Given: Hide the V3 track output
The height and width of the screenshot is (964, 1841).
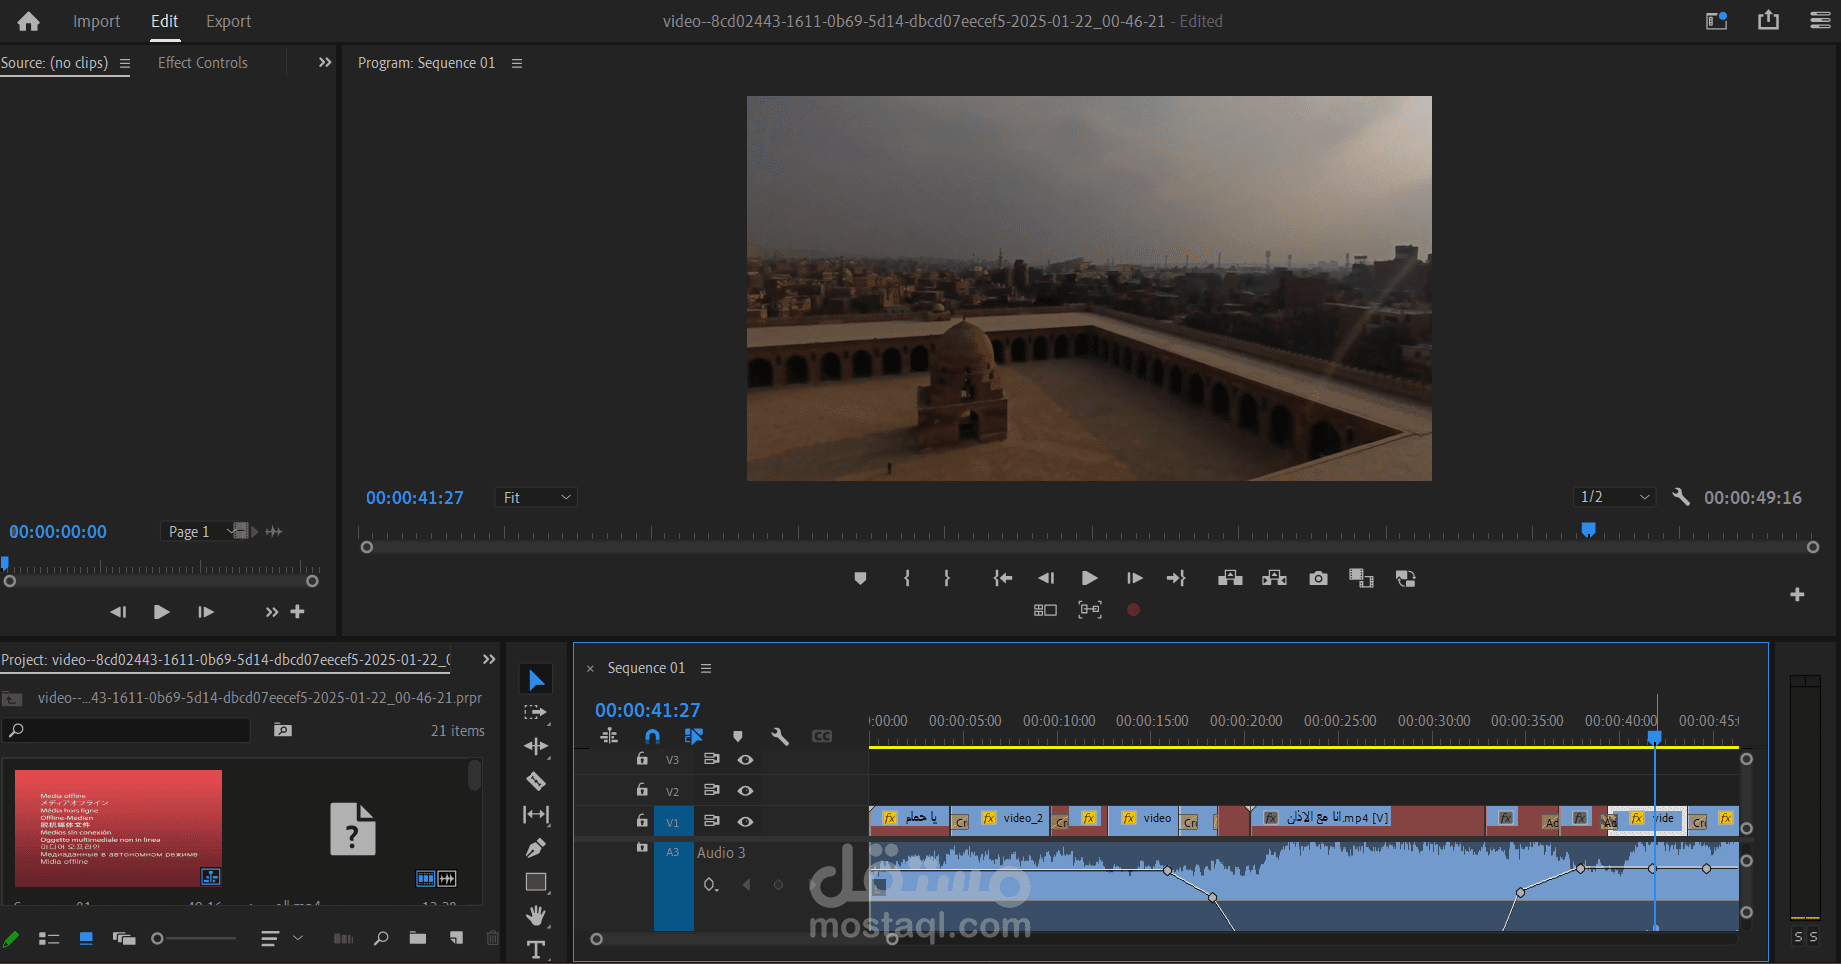Looking at the screenshot, I should [745, 760].
